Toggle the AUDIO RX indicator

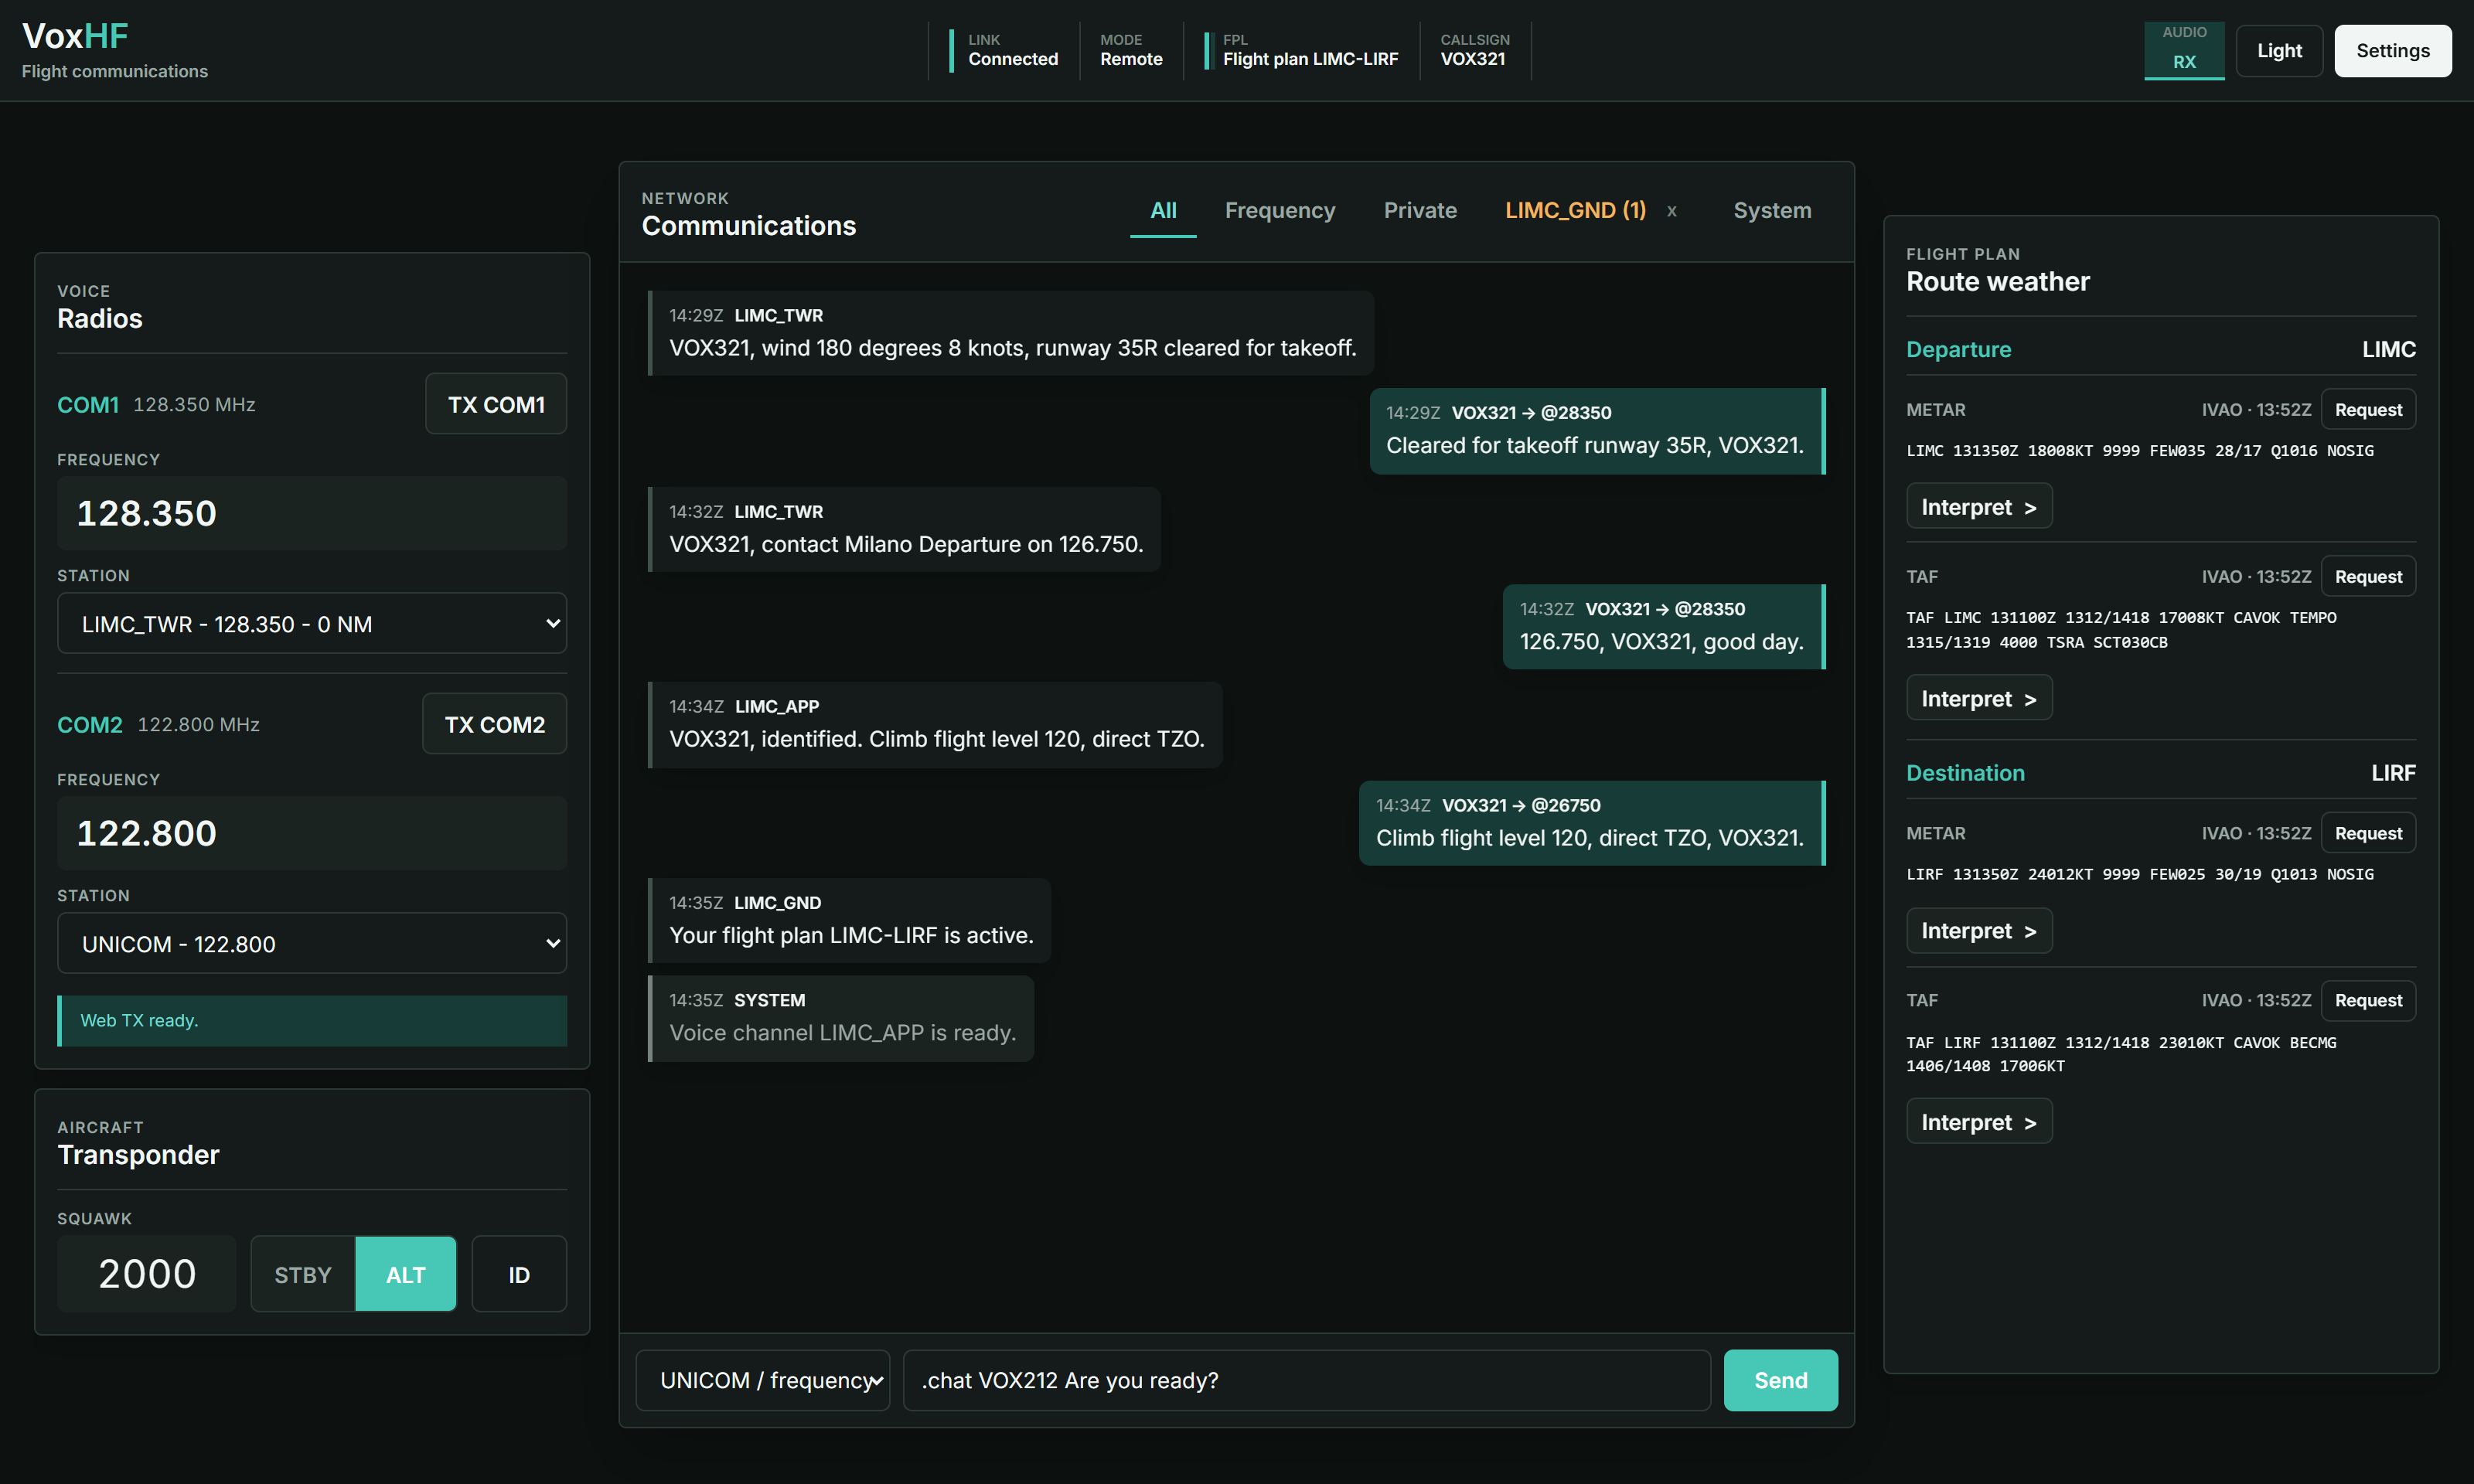coord(2184,50)
